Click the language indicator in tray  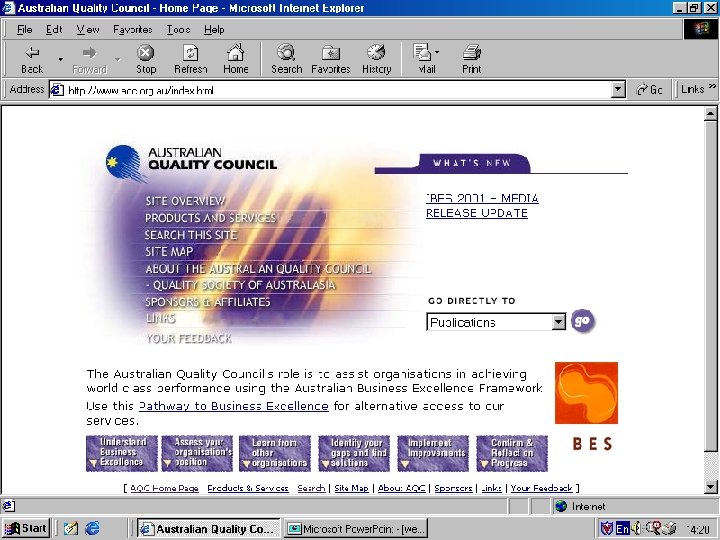pos(622,529)
